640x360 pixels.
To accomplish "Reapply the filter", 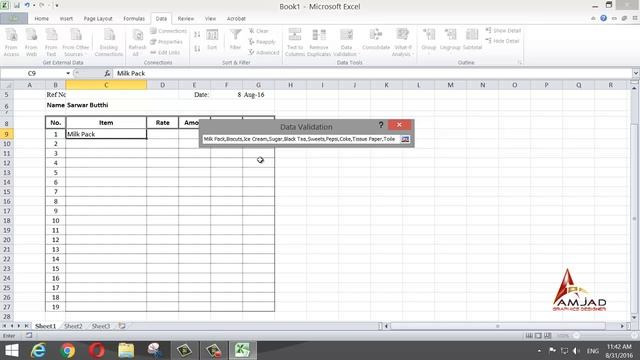I will [x=262, y=42].
